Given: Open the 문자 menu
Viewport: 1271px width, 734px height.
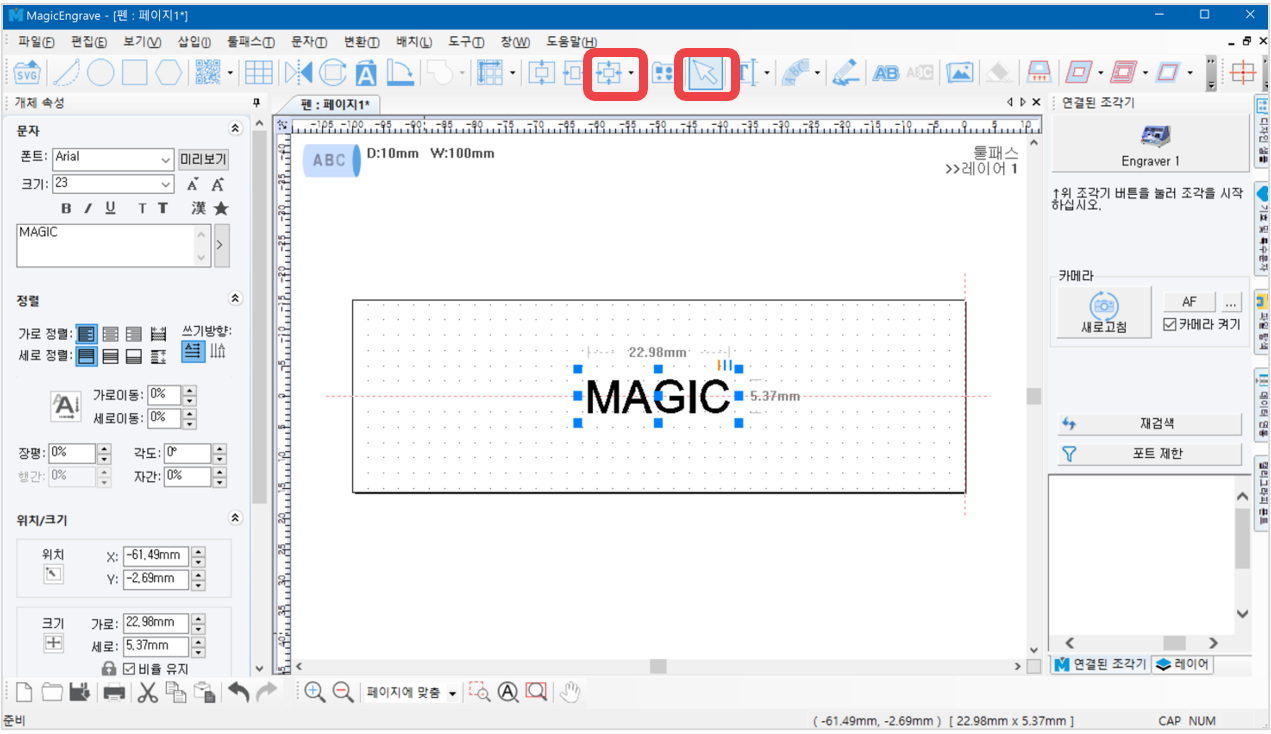Looking at the screenshot, I should [308, 42].
